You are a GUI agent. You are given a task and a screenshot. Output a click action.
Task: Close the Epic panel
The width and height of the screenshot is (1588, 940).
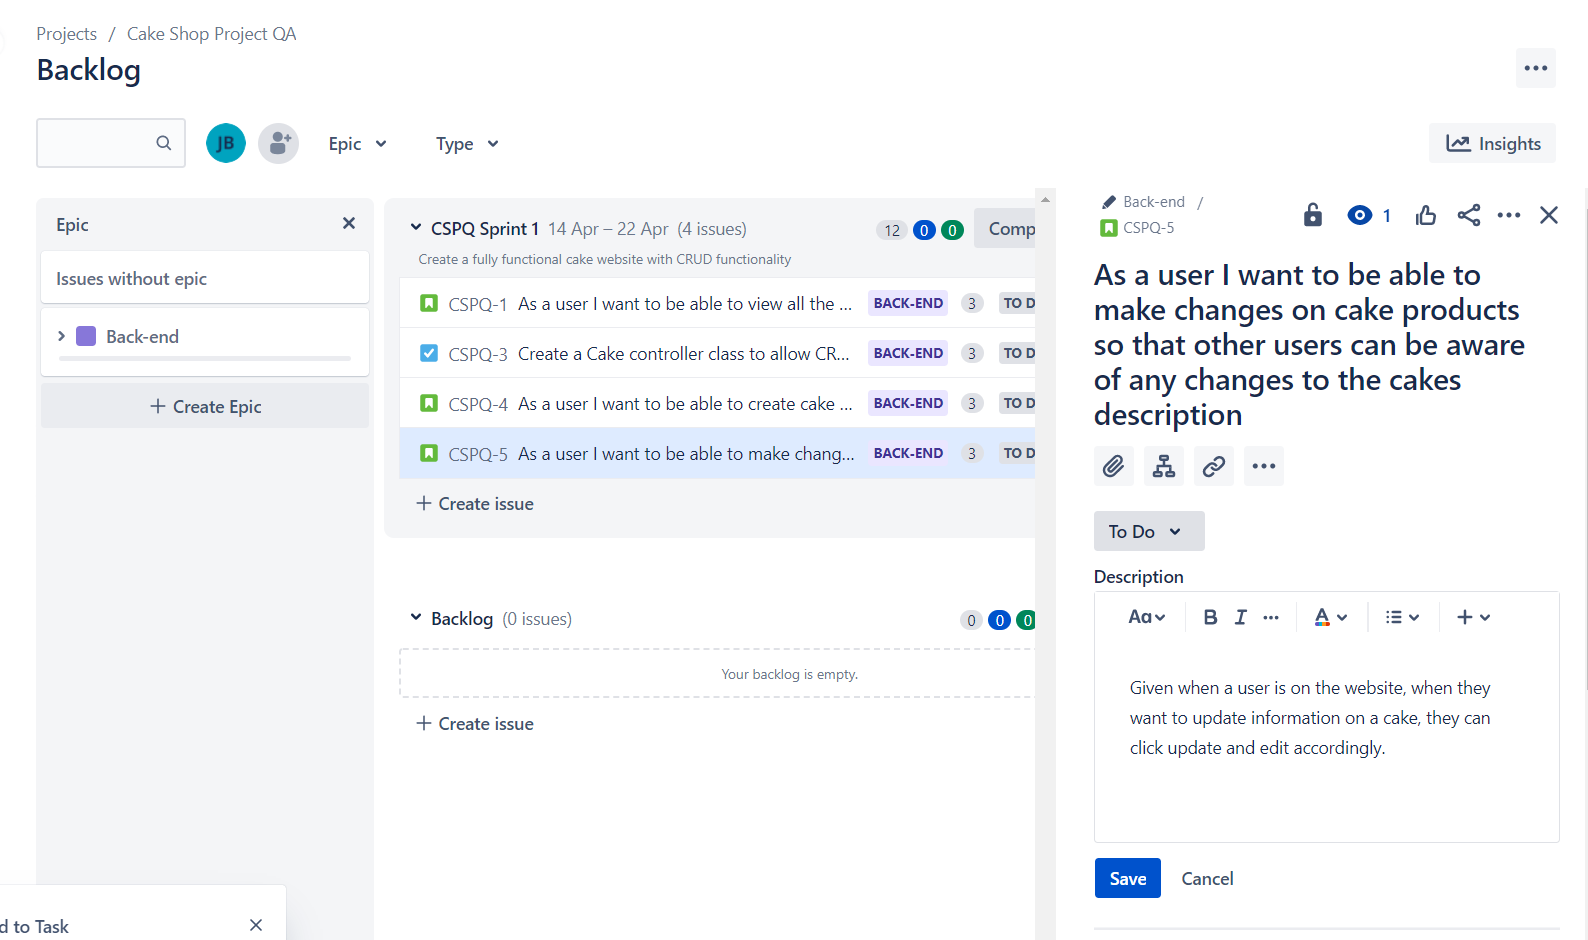[x=349, y=223]
